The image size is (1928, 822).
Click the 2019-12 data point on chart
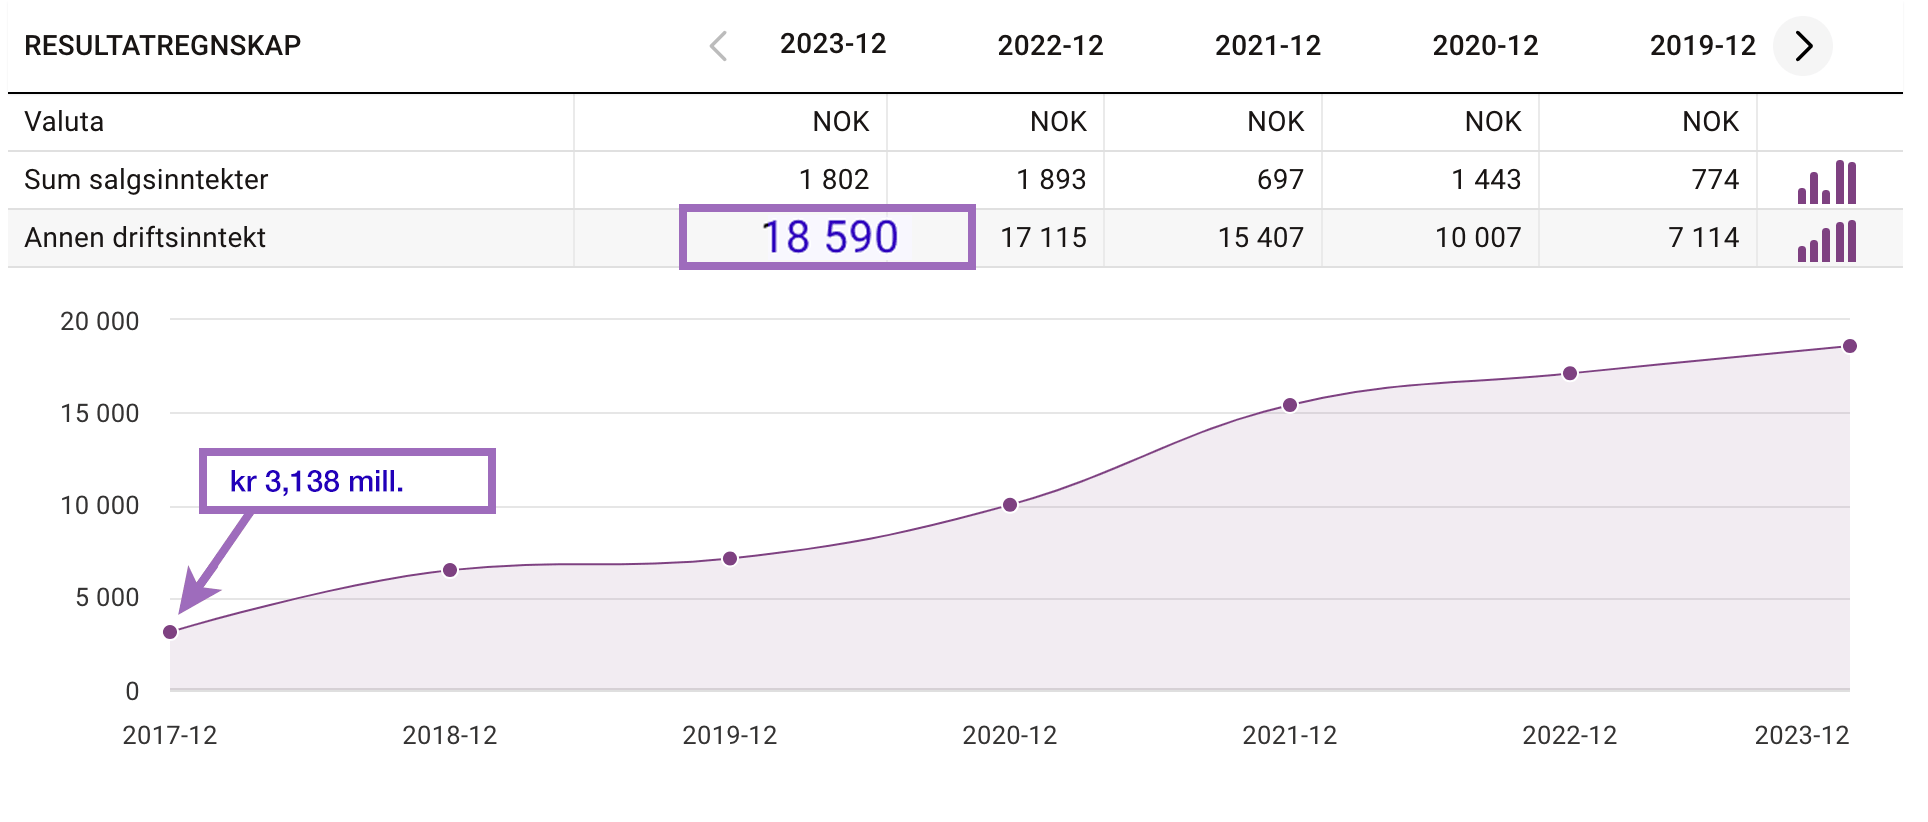pyautogui.click(x=730, y=559)
